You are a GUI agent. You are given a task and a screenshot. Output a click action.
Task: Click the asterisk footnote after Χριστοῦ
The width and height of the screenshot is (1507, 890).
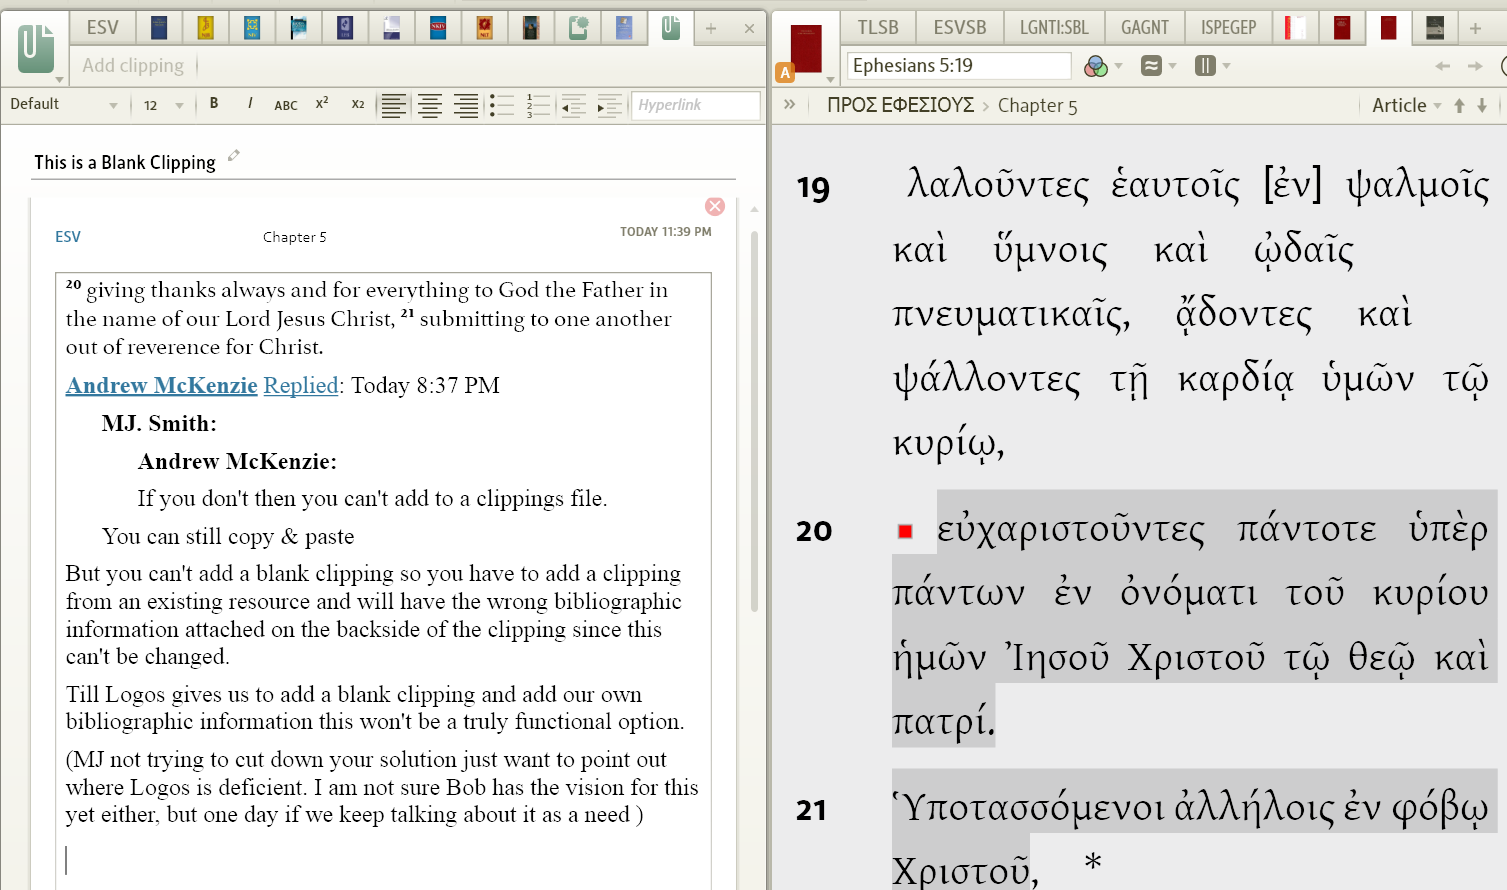pos(1093,862)
